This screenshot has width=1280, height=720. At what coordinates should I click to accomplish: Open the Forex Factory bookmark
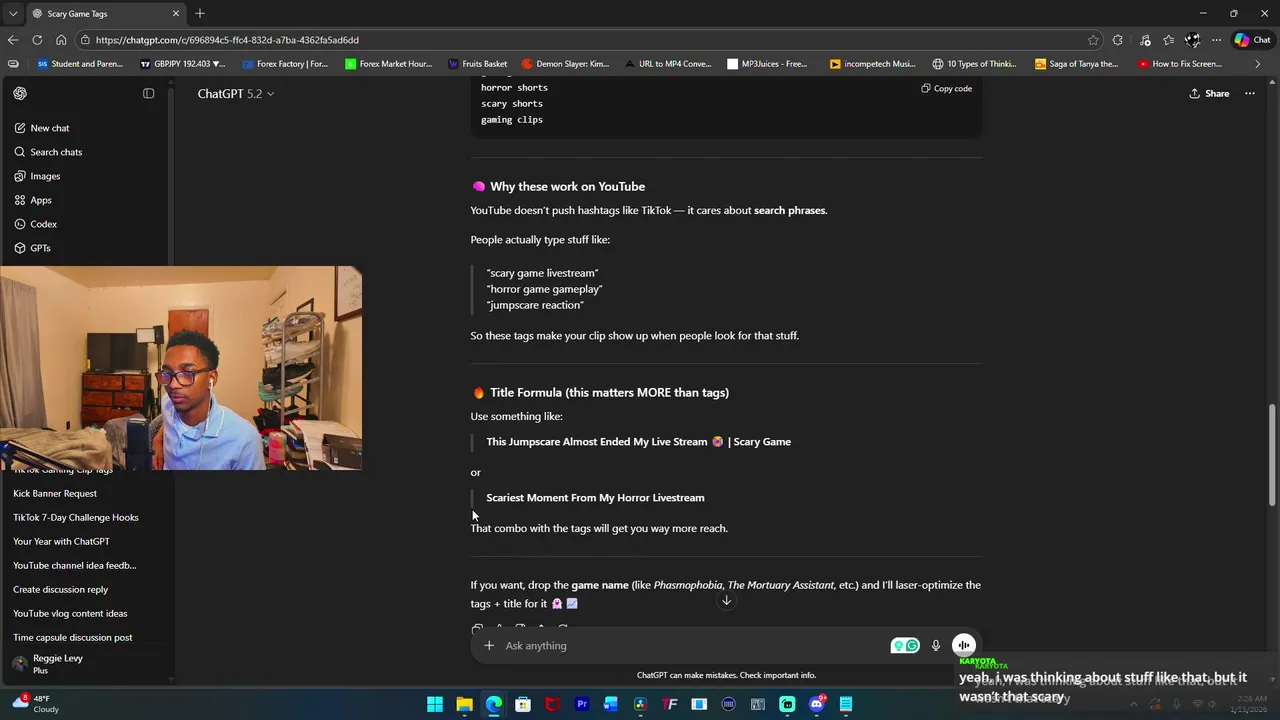coord(285,64)
